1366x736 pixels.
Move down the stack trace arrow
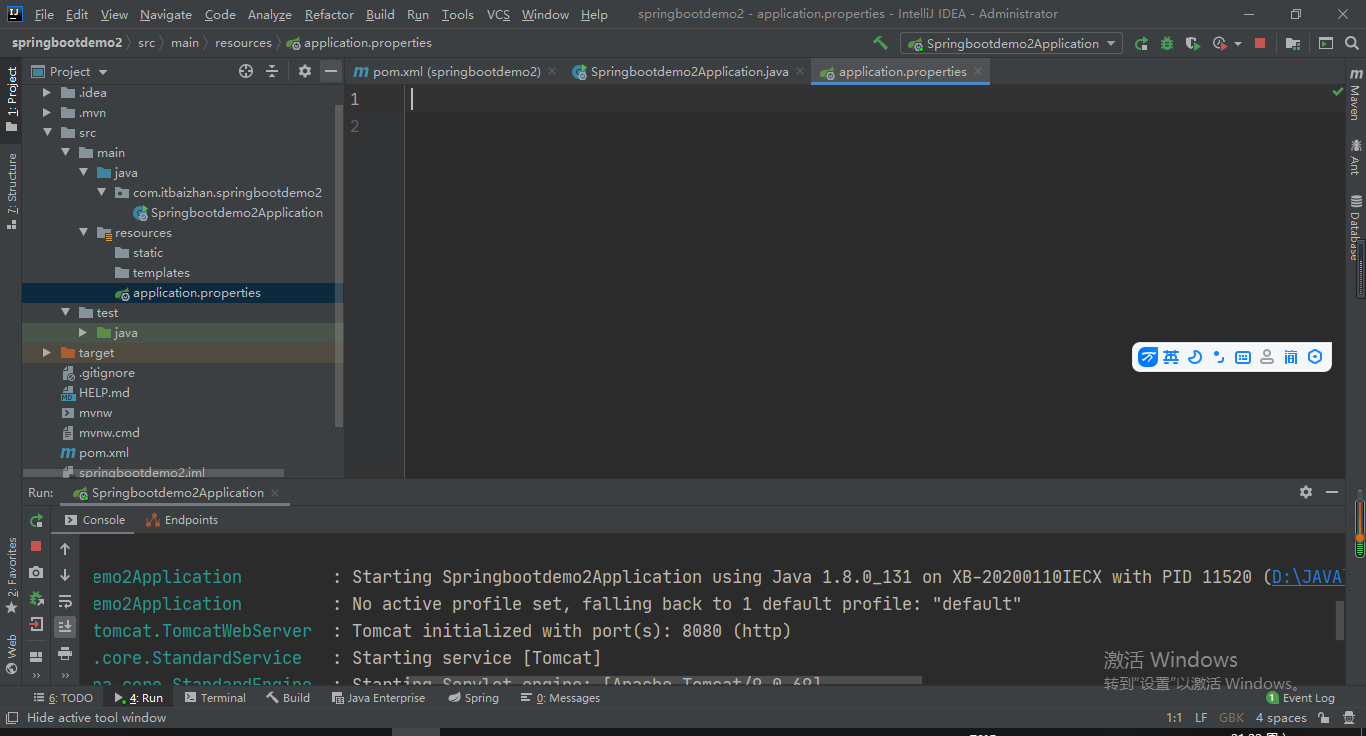[x=65, y=575]
